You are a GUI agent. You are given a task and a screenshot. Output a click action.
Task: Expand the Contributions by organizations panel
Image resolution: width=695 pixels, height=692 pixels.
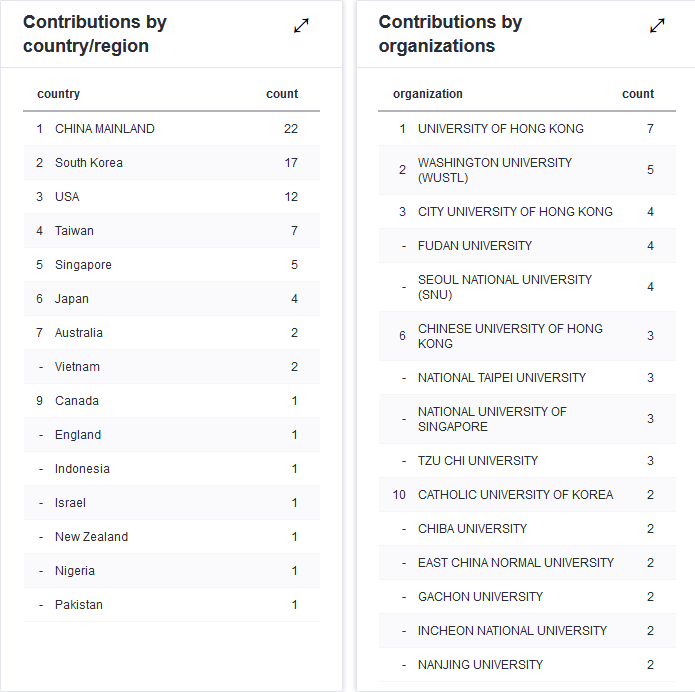657,26
